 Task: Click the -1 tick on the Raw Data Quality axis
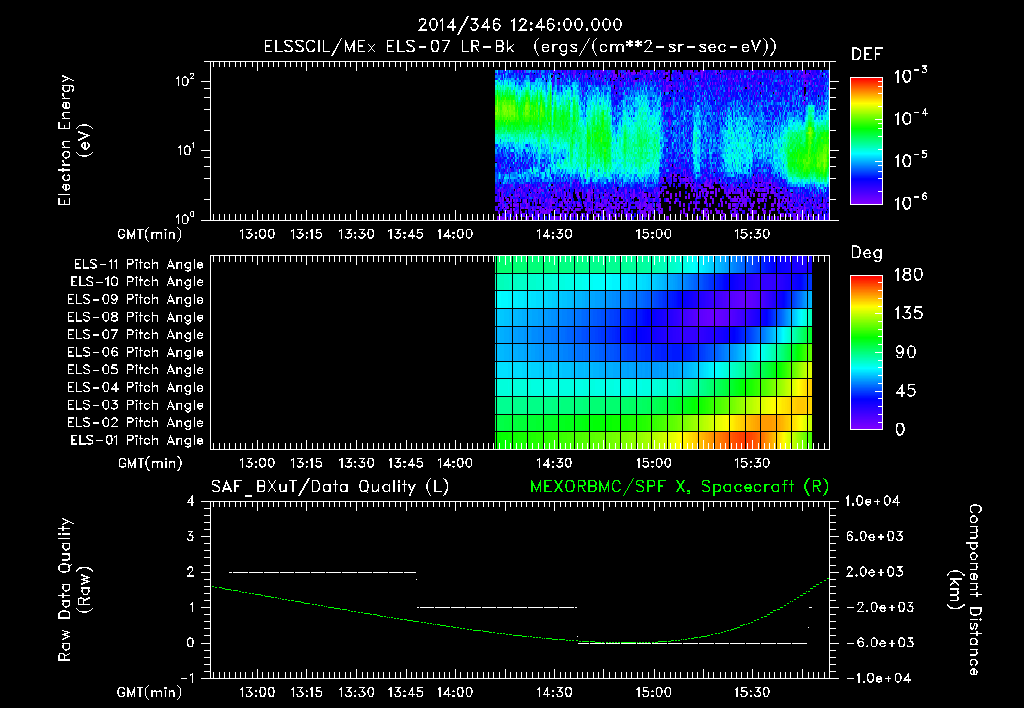187,678
